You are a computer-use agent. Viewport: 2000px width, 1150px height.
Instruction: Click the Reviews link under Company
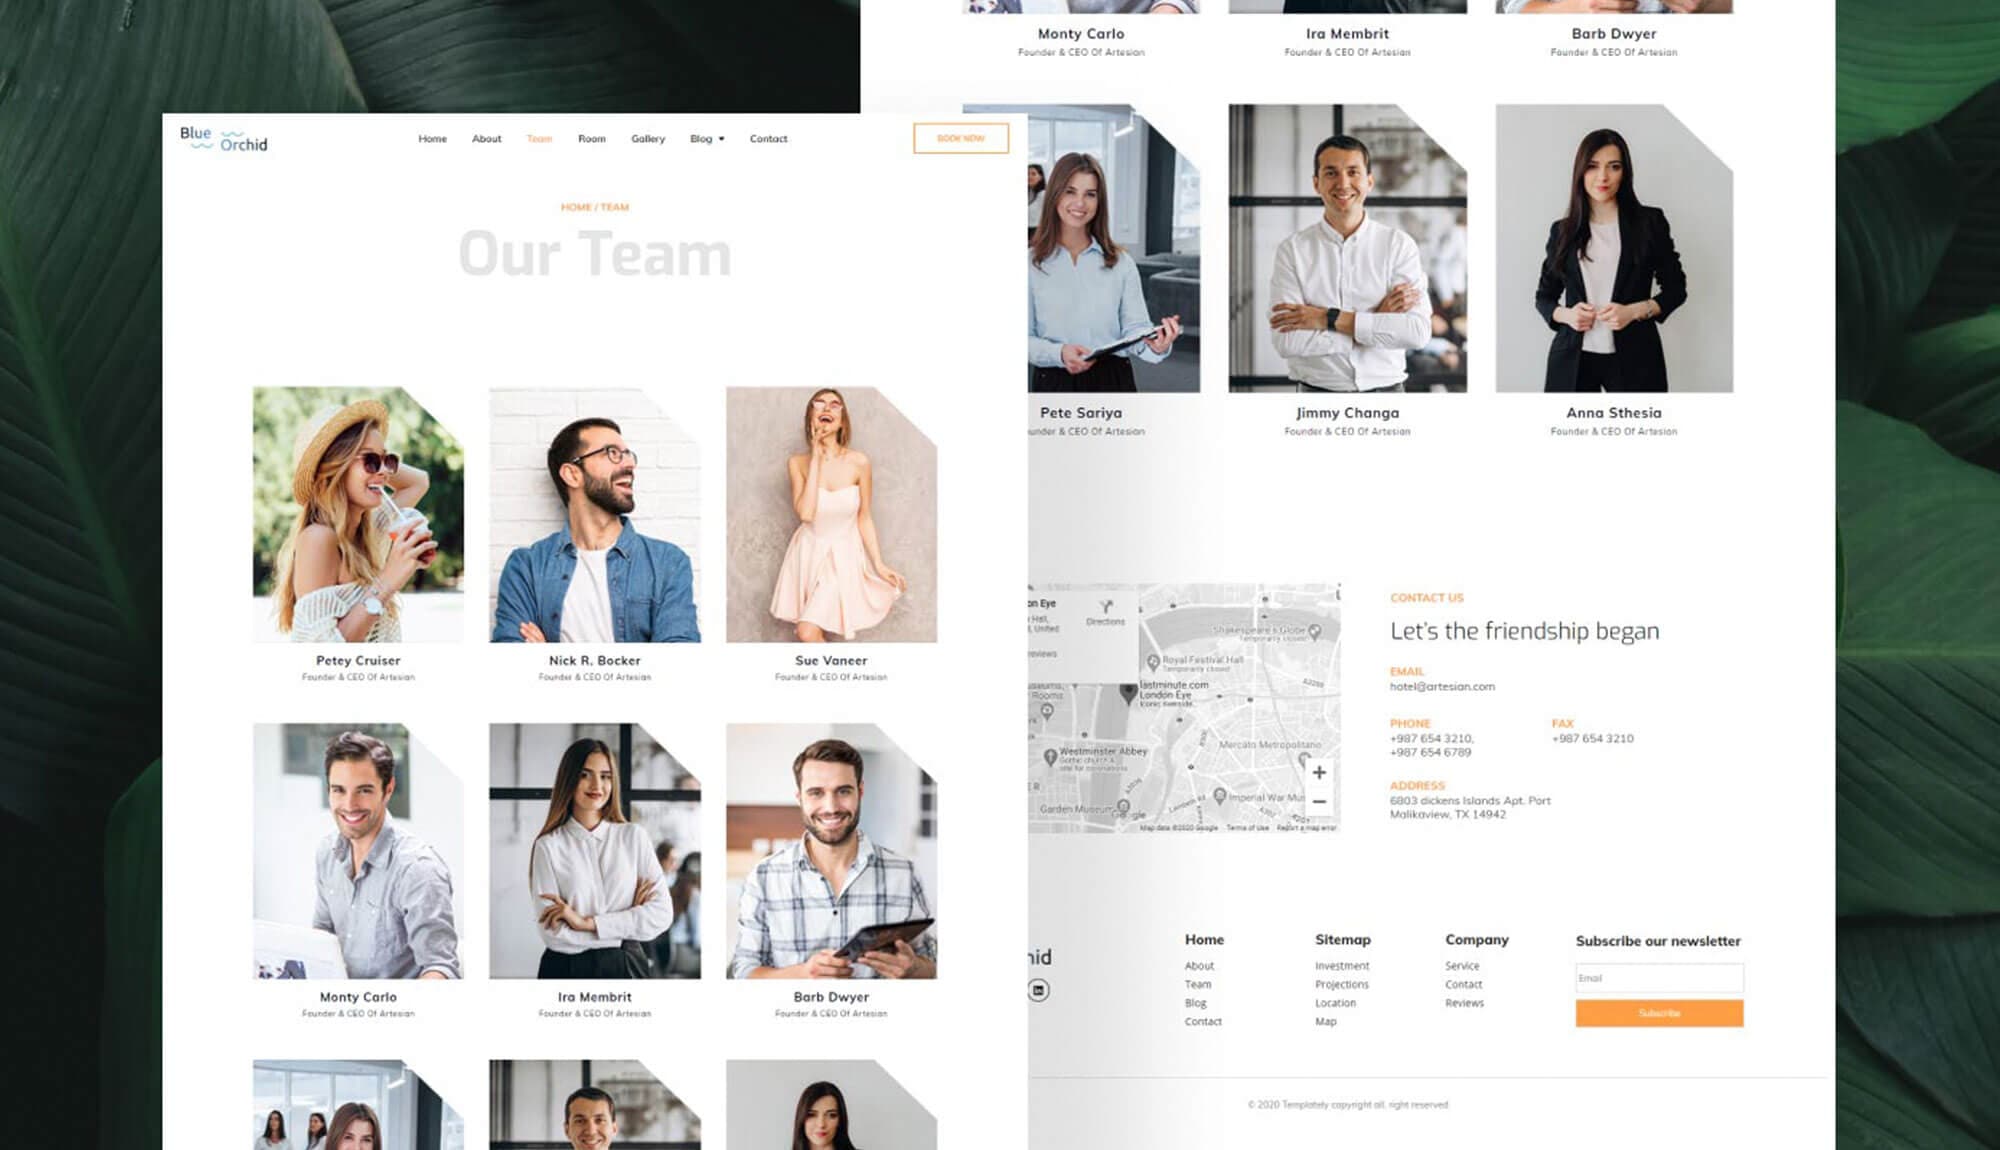coord(1463,1003)
